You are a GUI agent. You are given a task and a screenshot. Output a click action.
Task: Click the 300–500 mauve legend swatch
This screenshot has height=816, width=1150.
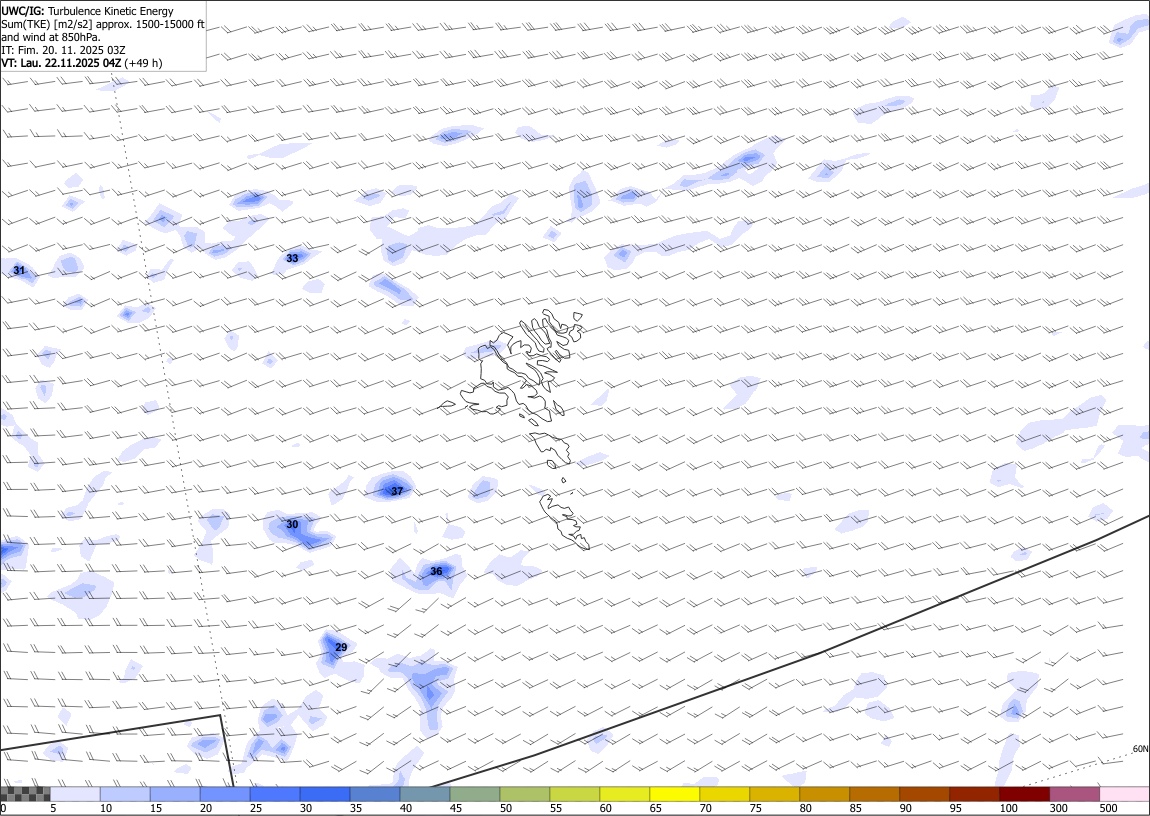1074,794
